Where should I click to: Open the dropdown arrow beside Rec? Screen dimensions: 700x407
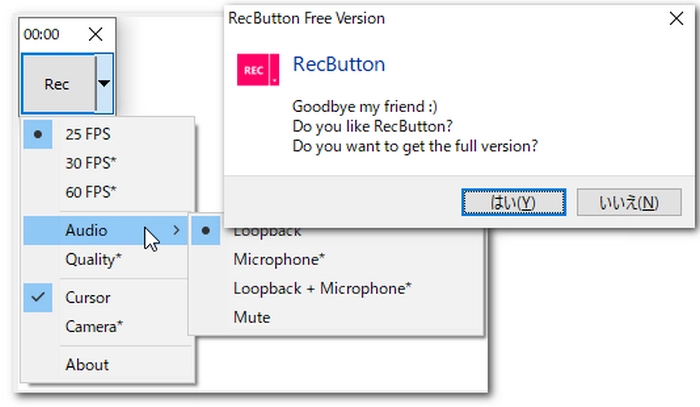pyautogui.click(x=104, y=84)
